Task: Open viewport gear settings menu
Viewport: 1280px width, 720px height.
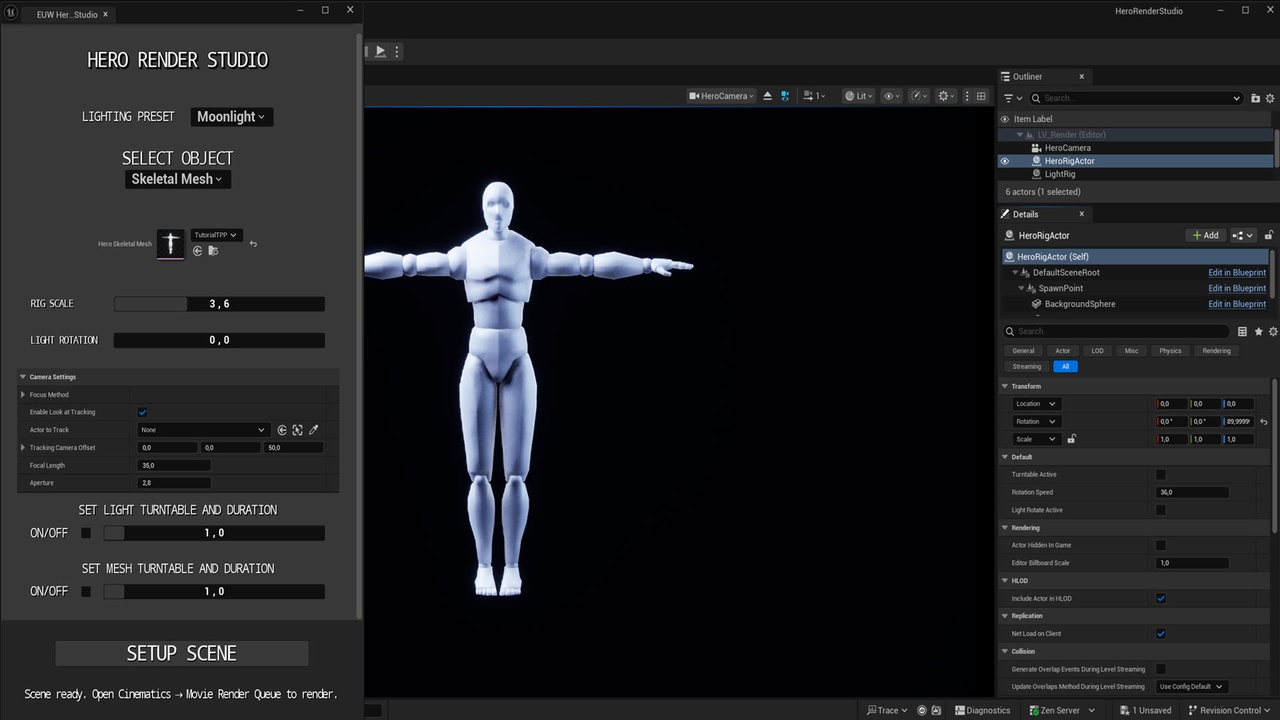Action: pyautogui.click(x=946, y=96)
